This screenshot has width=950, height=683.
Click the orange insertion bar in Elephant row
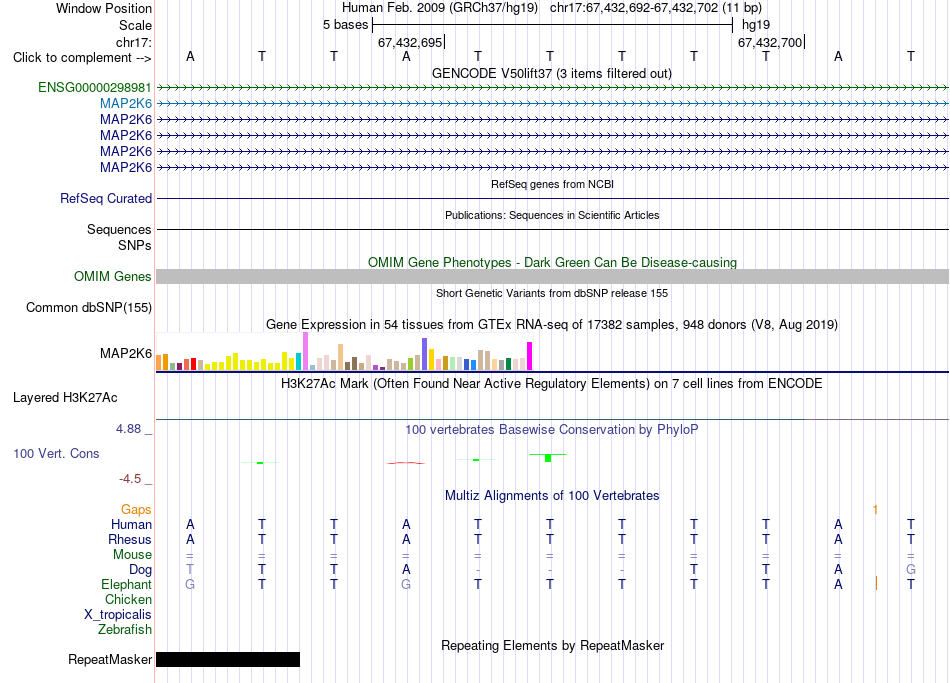(x=876, y=584)
